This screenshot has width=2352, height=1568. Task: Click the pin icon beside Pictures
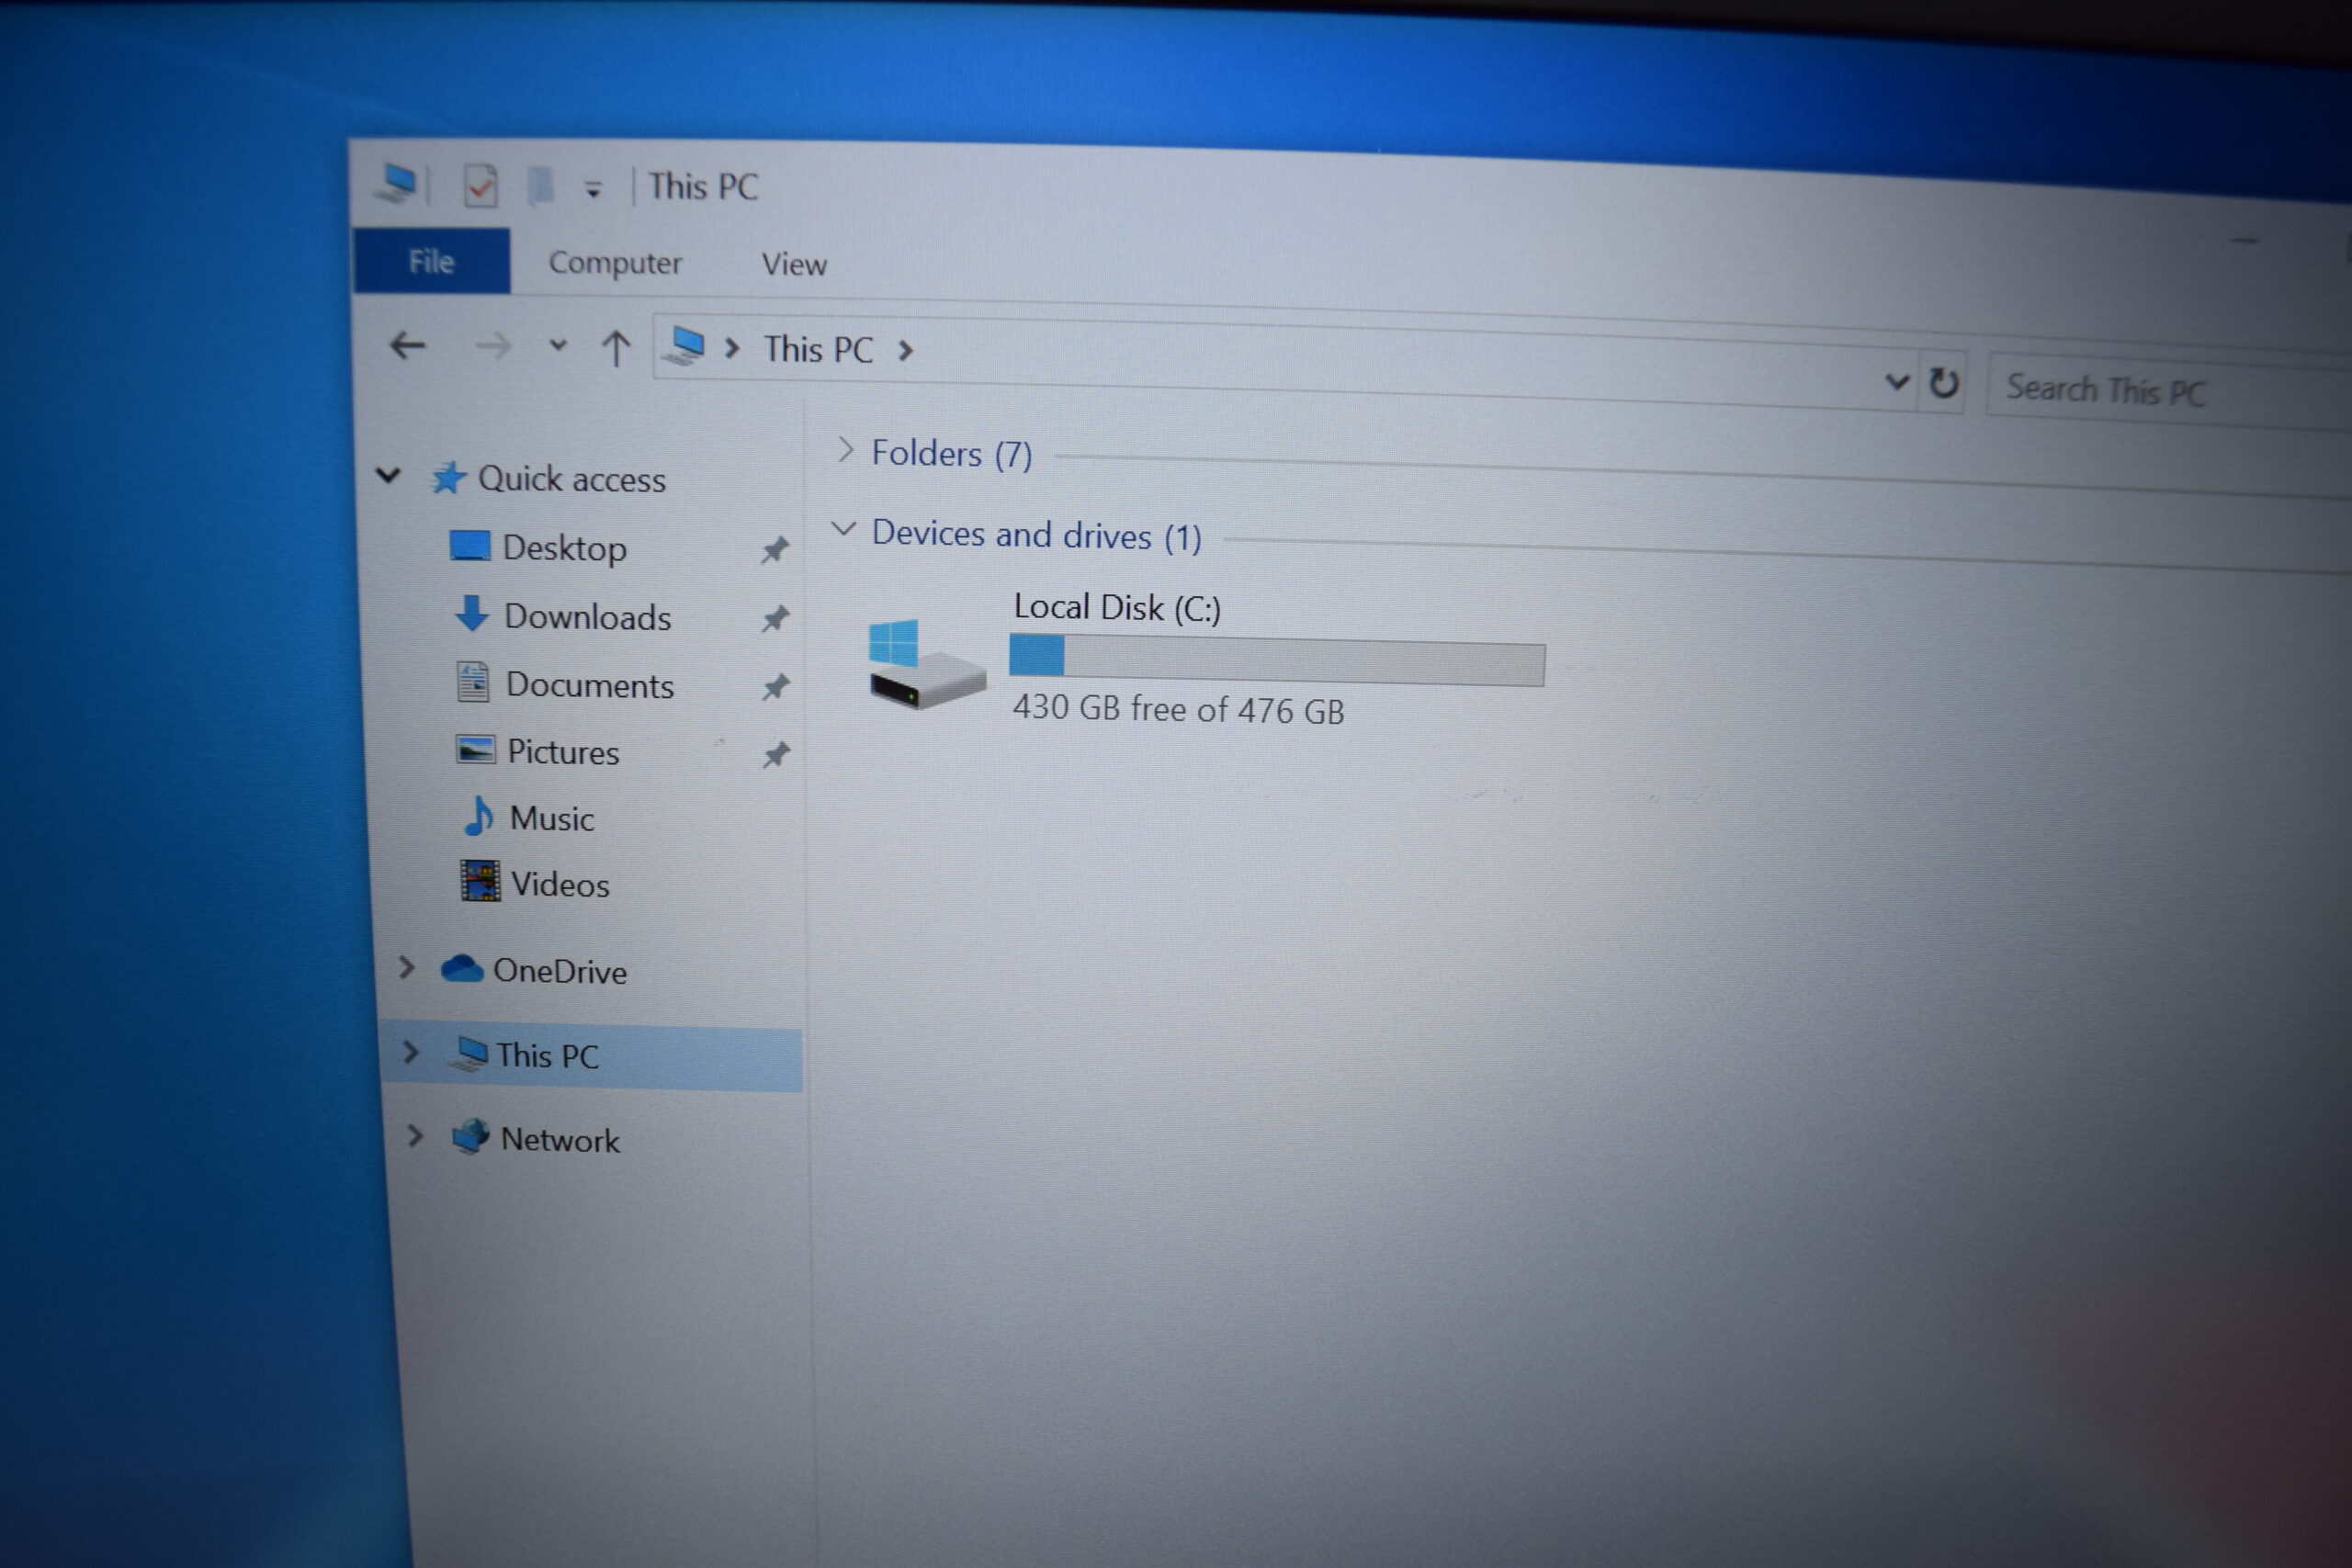coord(776,754)
